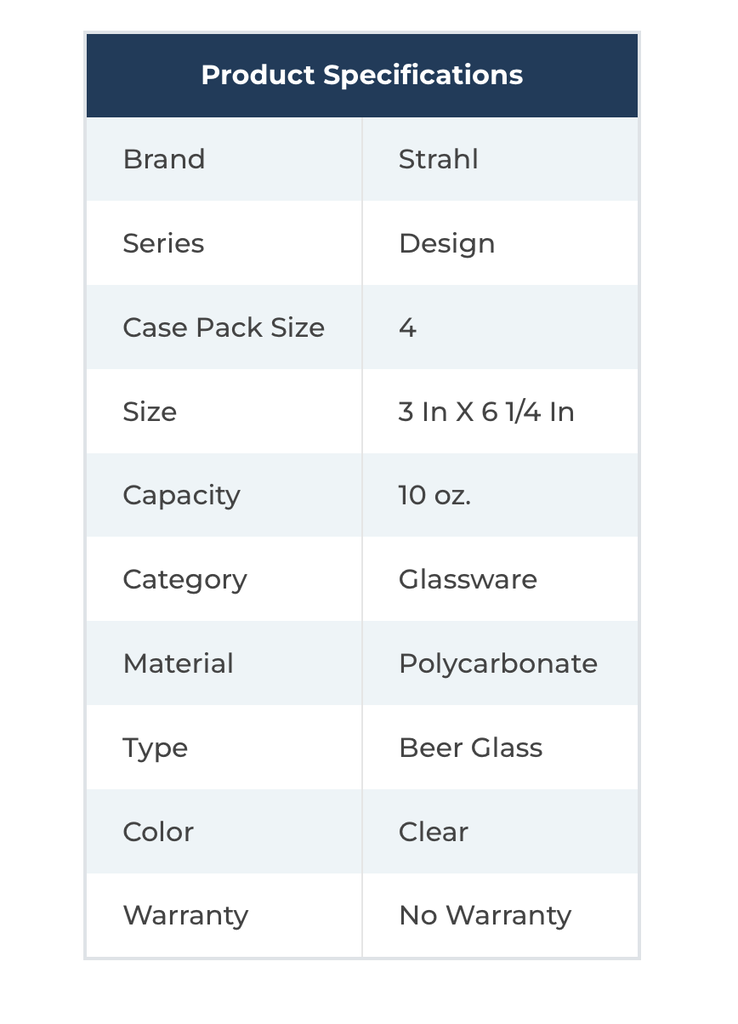Click the Type row label
The image size is (738, 1024).
[155, 747]
